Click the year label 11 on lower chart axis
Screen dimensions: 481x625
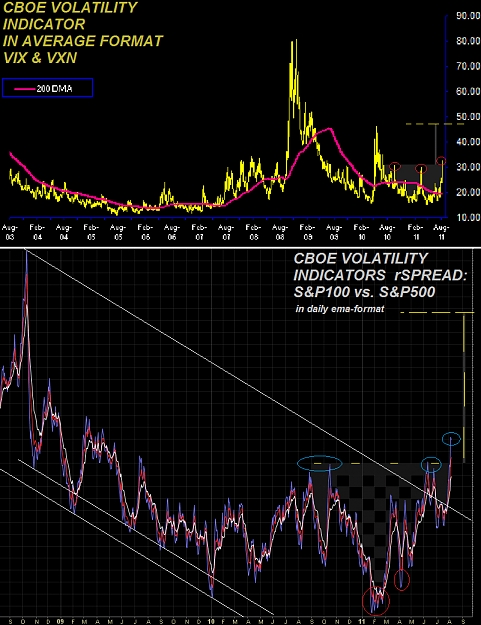(362, 621)
